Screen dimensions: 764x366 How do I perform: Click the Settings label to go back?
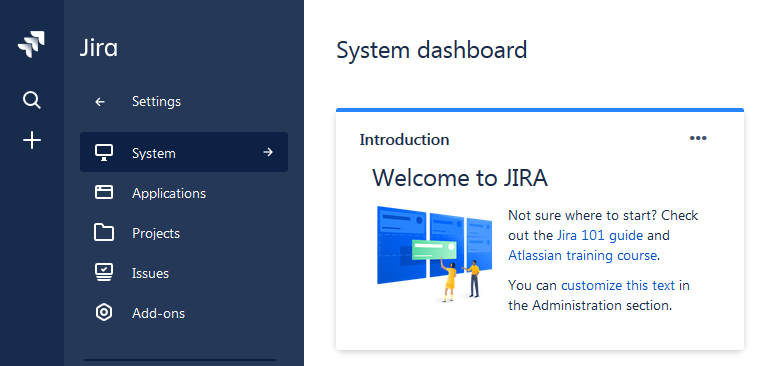156,101
